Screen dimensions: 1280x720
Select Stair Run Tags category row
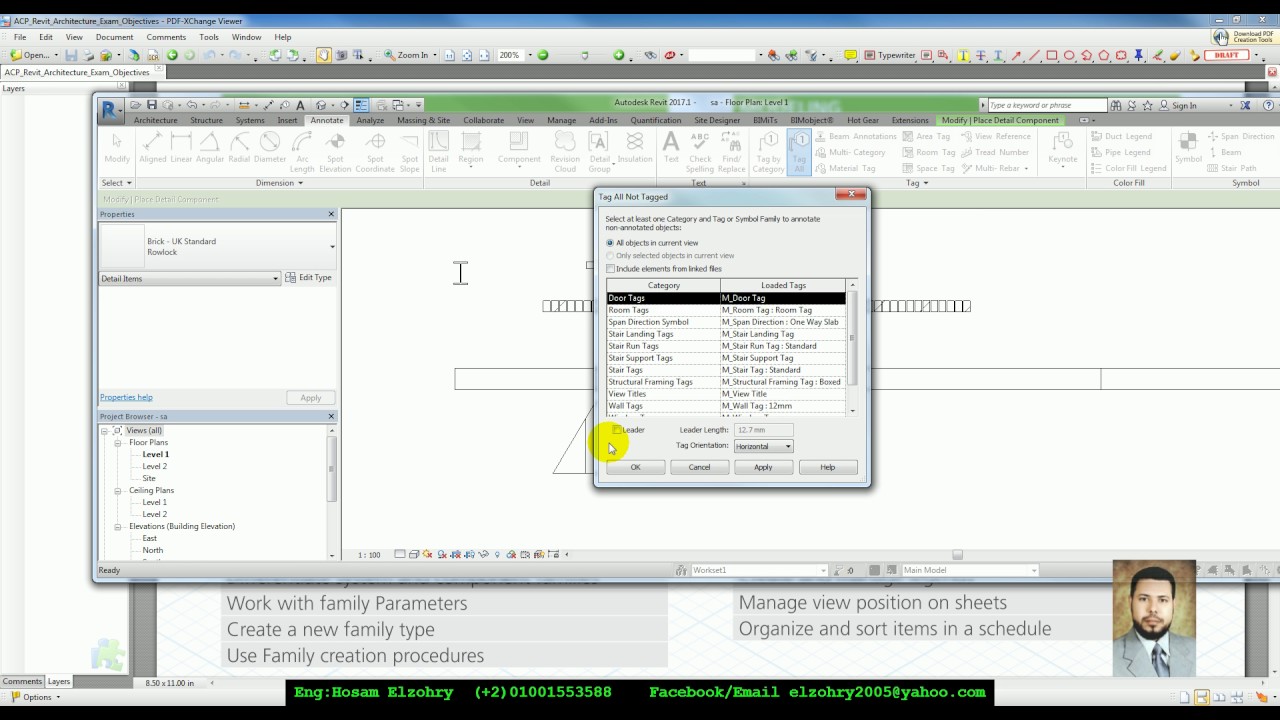pos(726,346)
